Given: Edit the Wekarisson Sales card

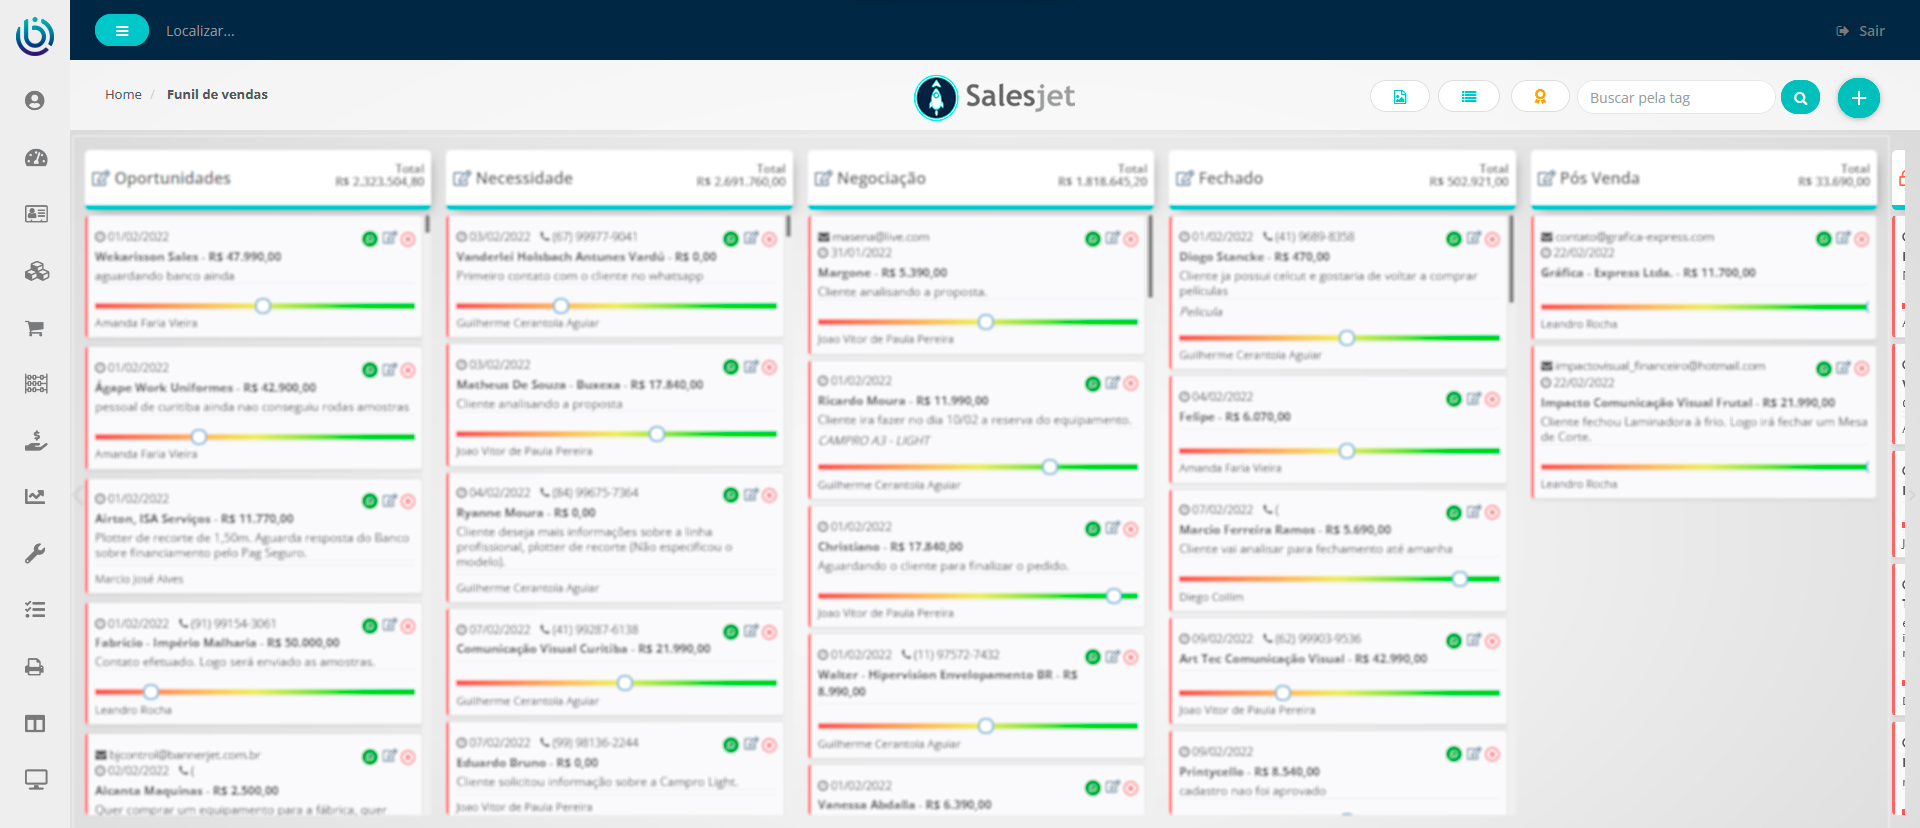Looking at the screenshot, I should click(x=389, y=238).
